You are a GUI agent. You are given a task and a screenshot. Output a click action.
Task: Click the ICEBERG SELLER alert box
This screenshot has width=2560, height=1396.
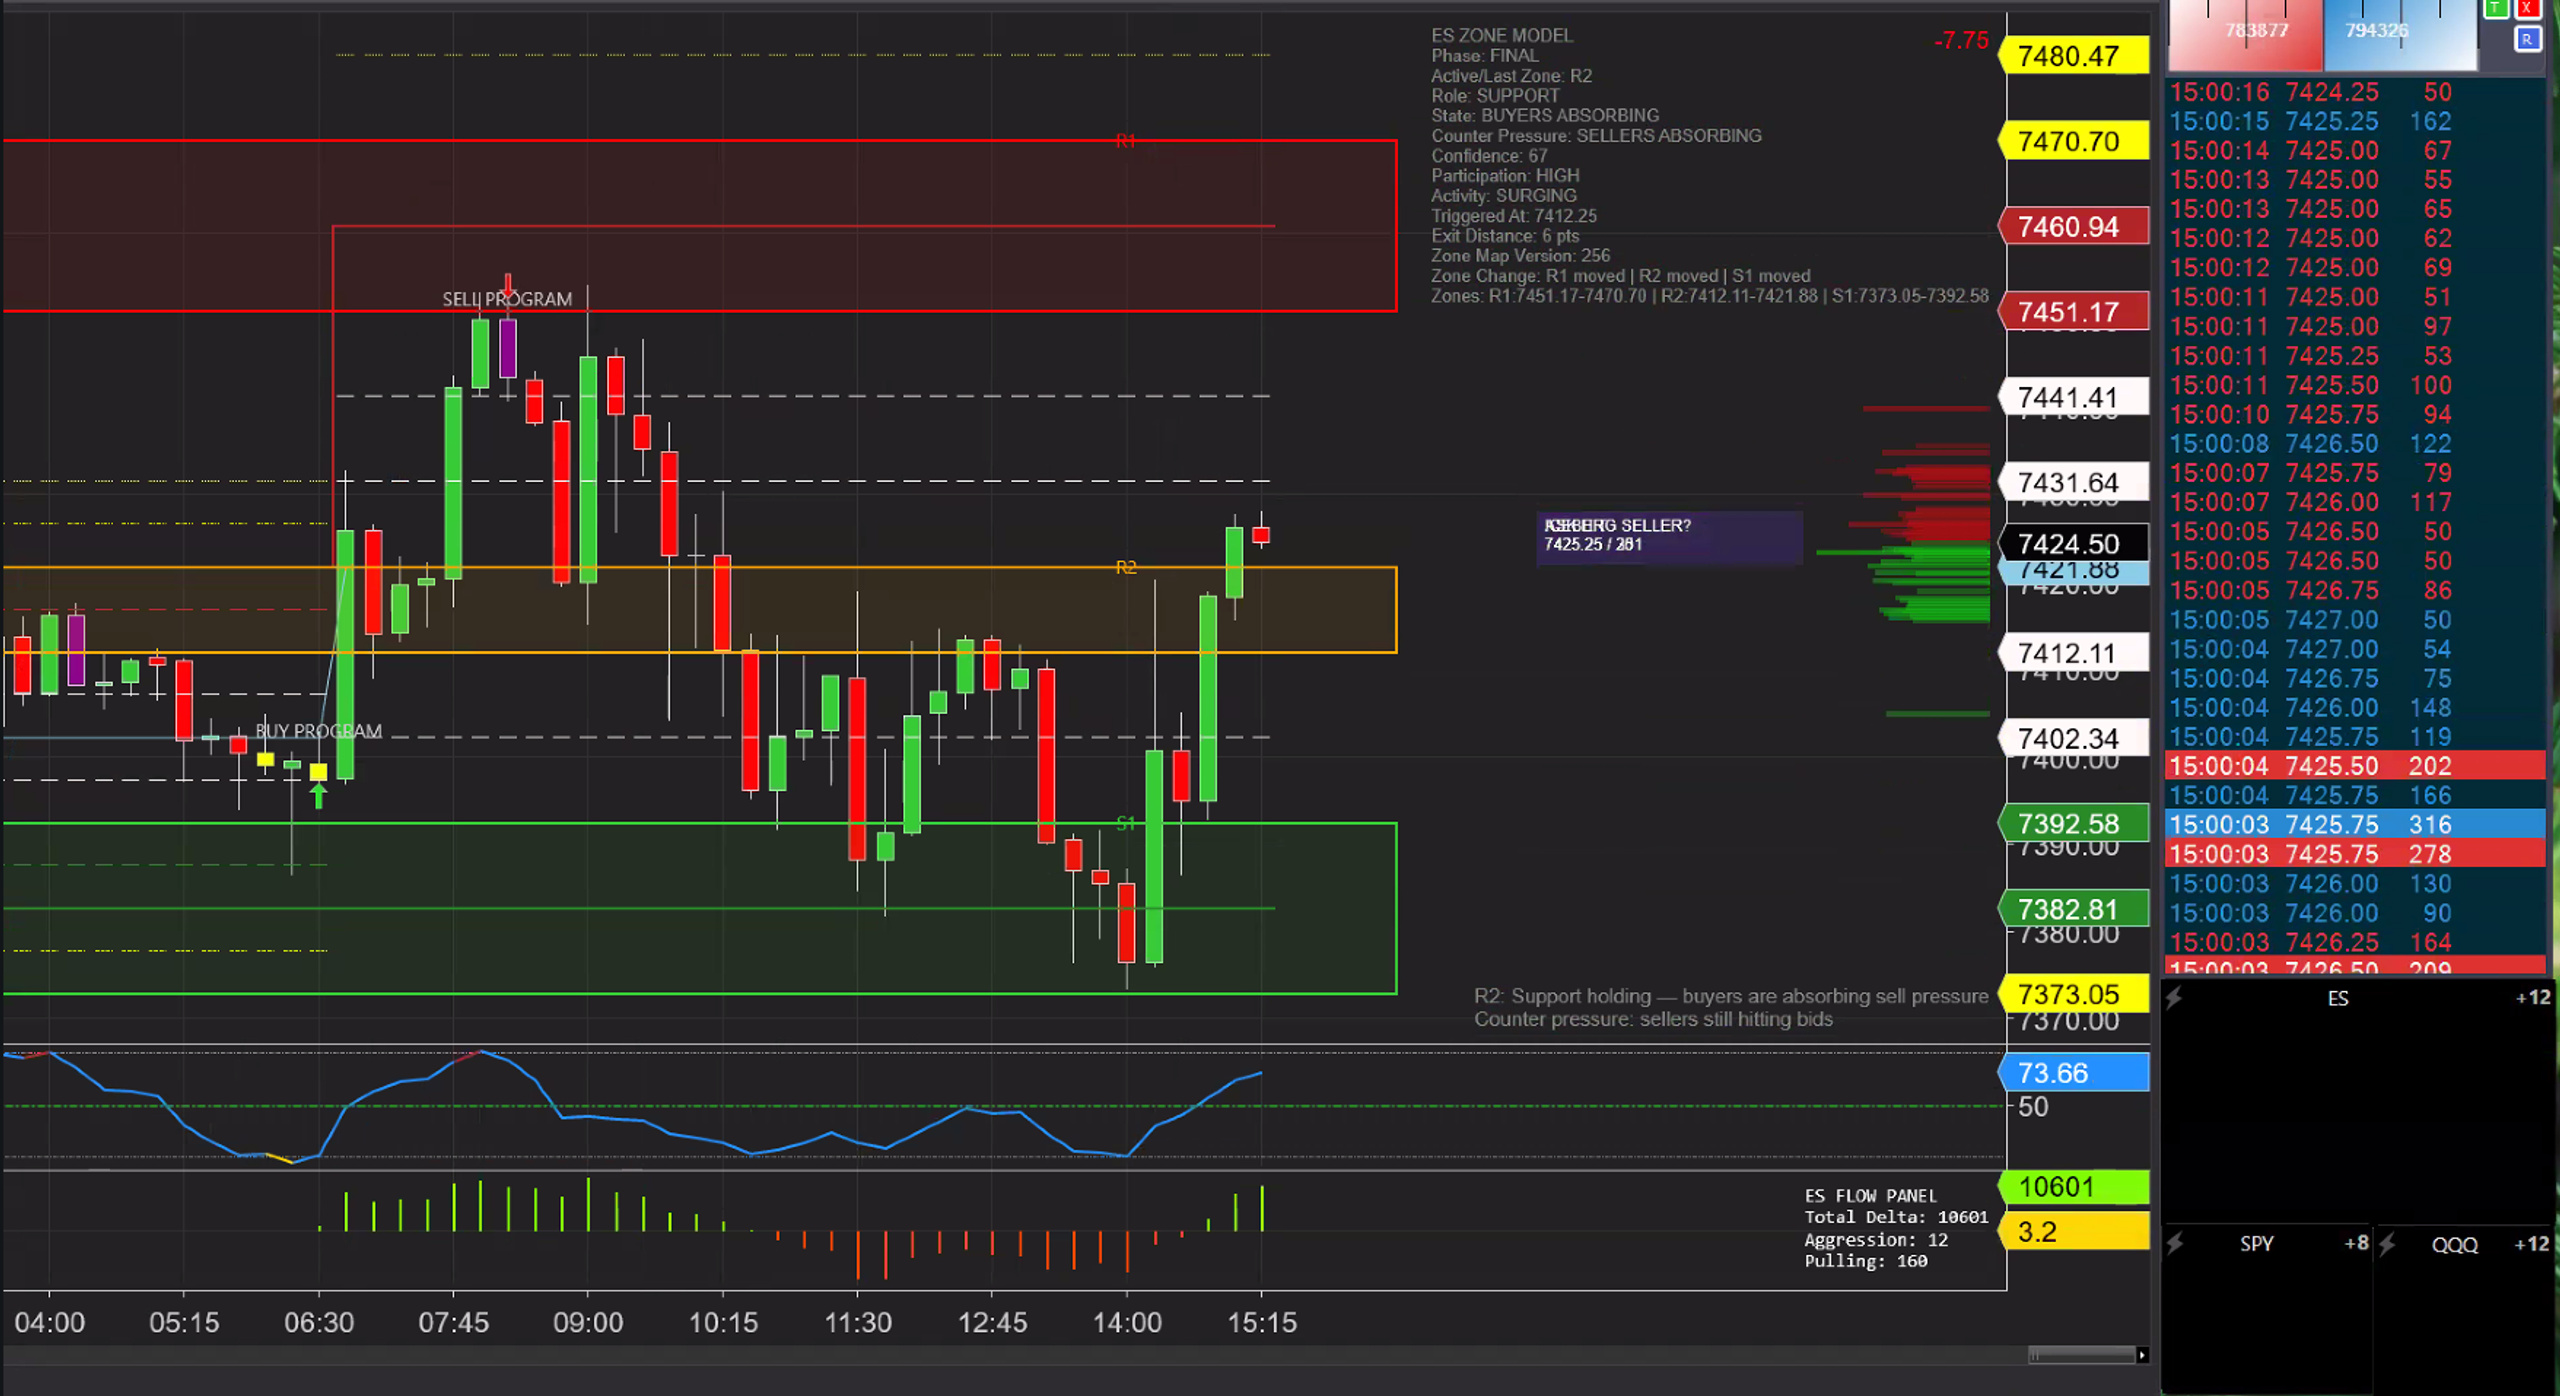coord(1669,537)
